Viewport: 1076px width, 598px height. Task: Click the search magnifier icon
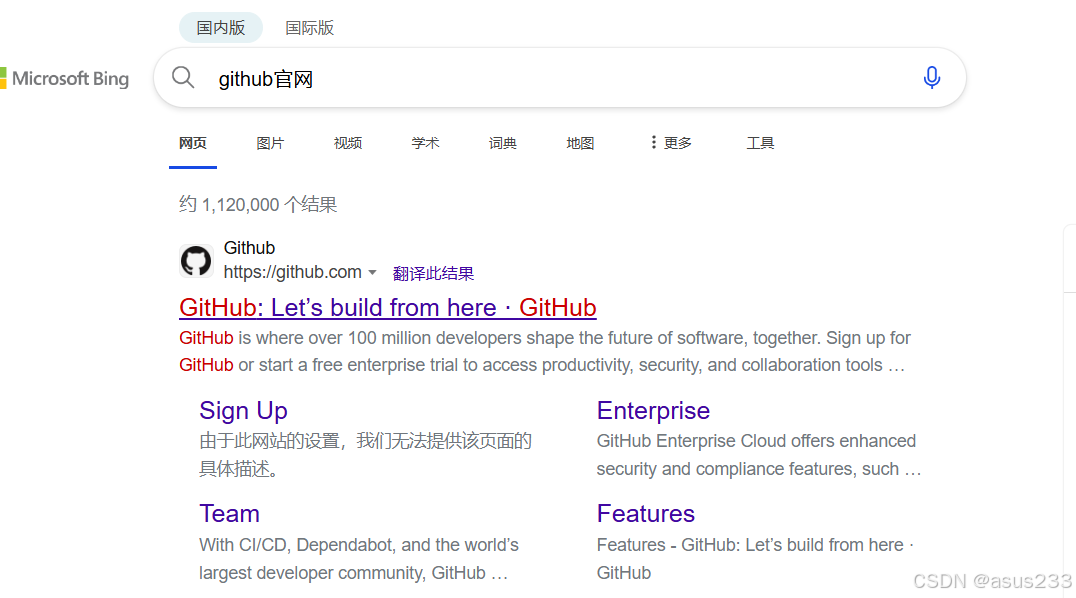coord(183,78)
